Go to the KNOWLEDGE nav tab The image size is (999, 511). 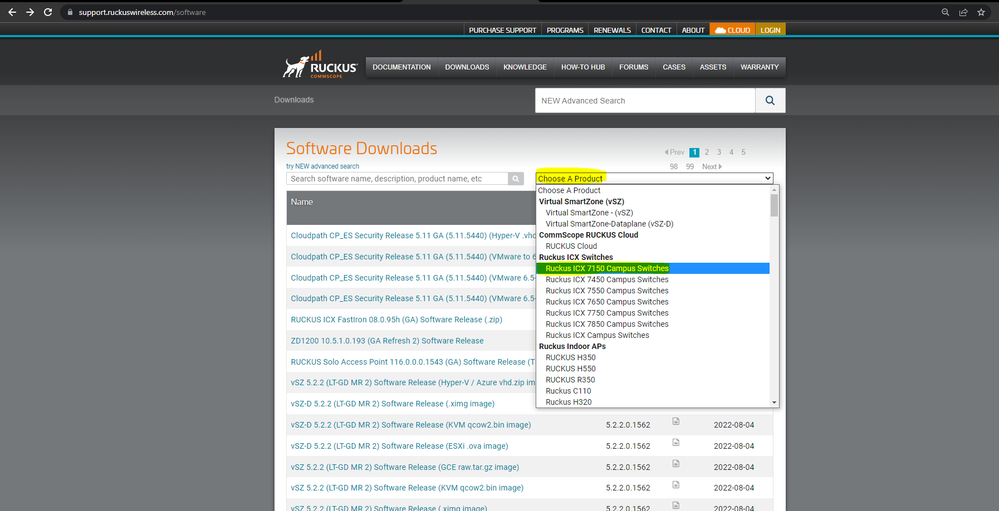pyautogui.click(x=525, y=67)
